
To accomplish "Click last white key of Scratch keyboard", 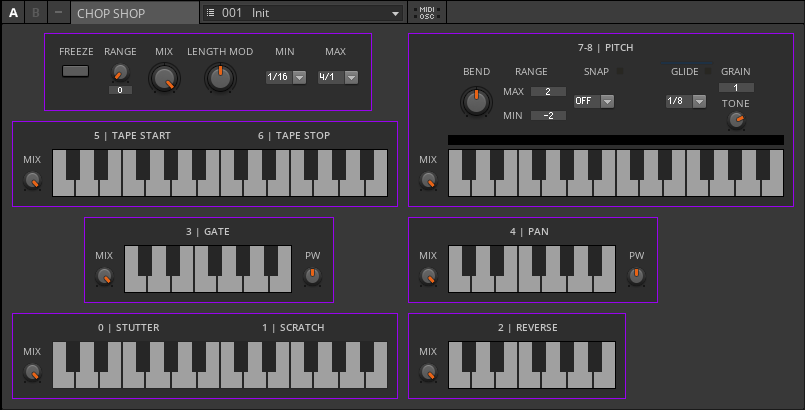I will point(376,380).
